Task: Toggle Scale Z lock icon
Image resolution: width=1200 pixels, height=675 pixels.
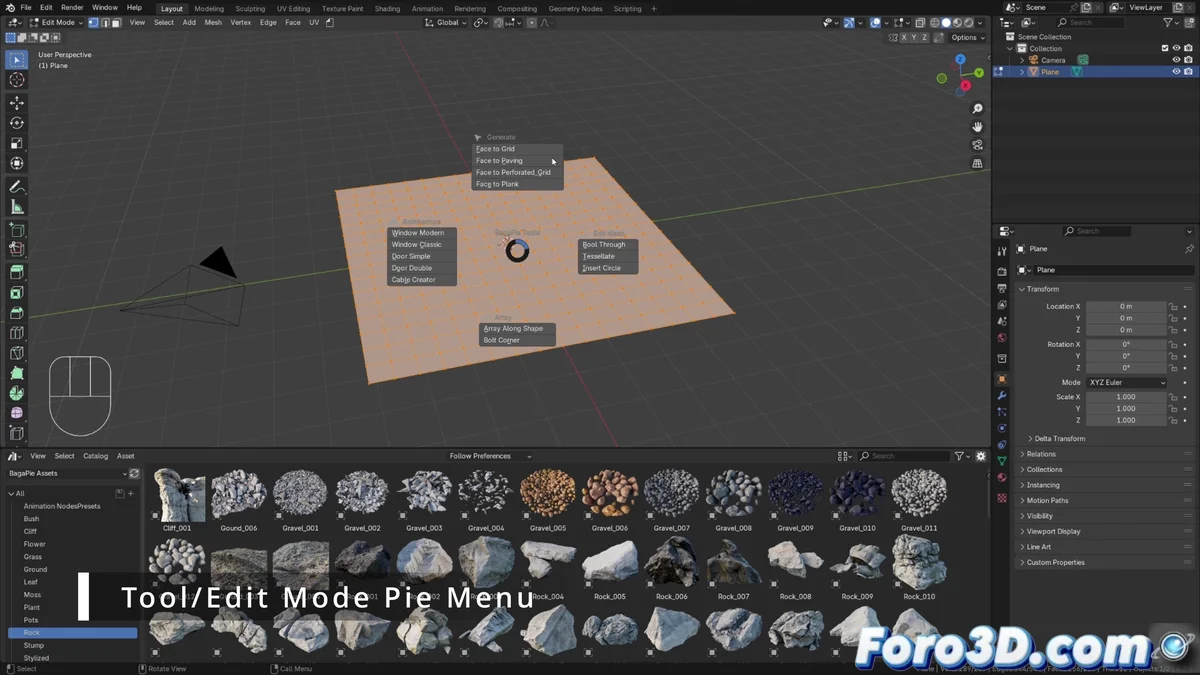Action: click(1174, 420)
